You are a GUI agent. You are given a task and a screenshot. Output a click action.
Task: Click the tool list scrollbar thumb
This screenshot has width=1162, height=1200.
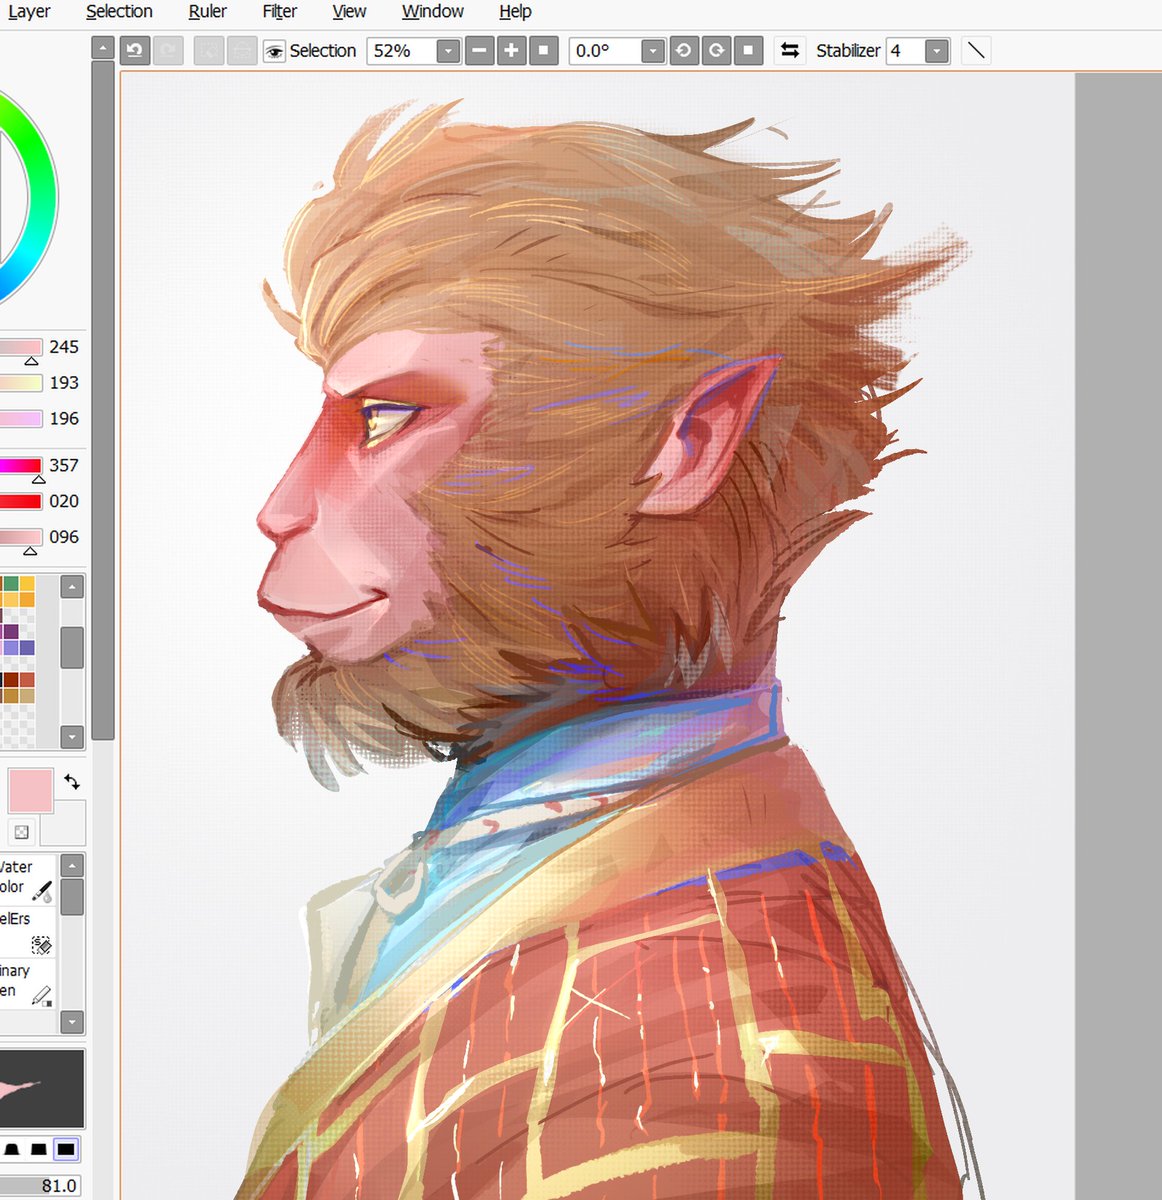coord(72,896)
